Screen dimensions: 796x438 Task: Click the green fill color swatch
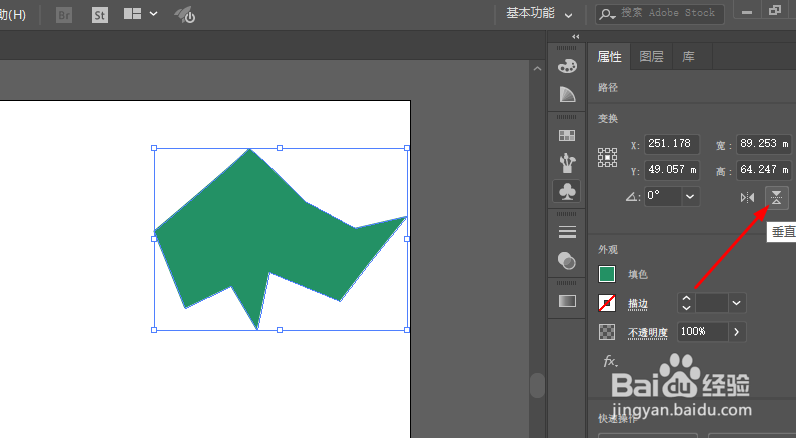click(x=607, y=274)
